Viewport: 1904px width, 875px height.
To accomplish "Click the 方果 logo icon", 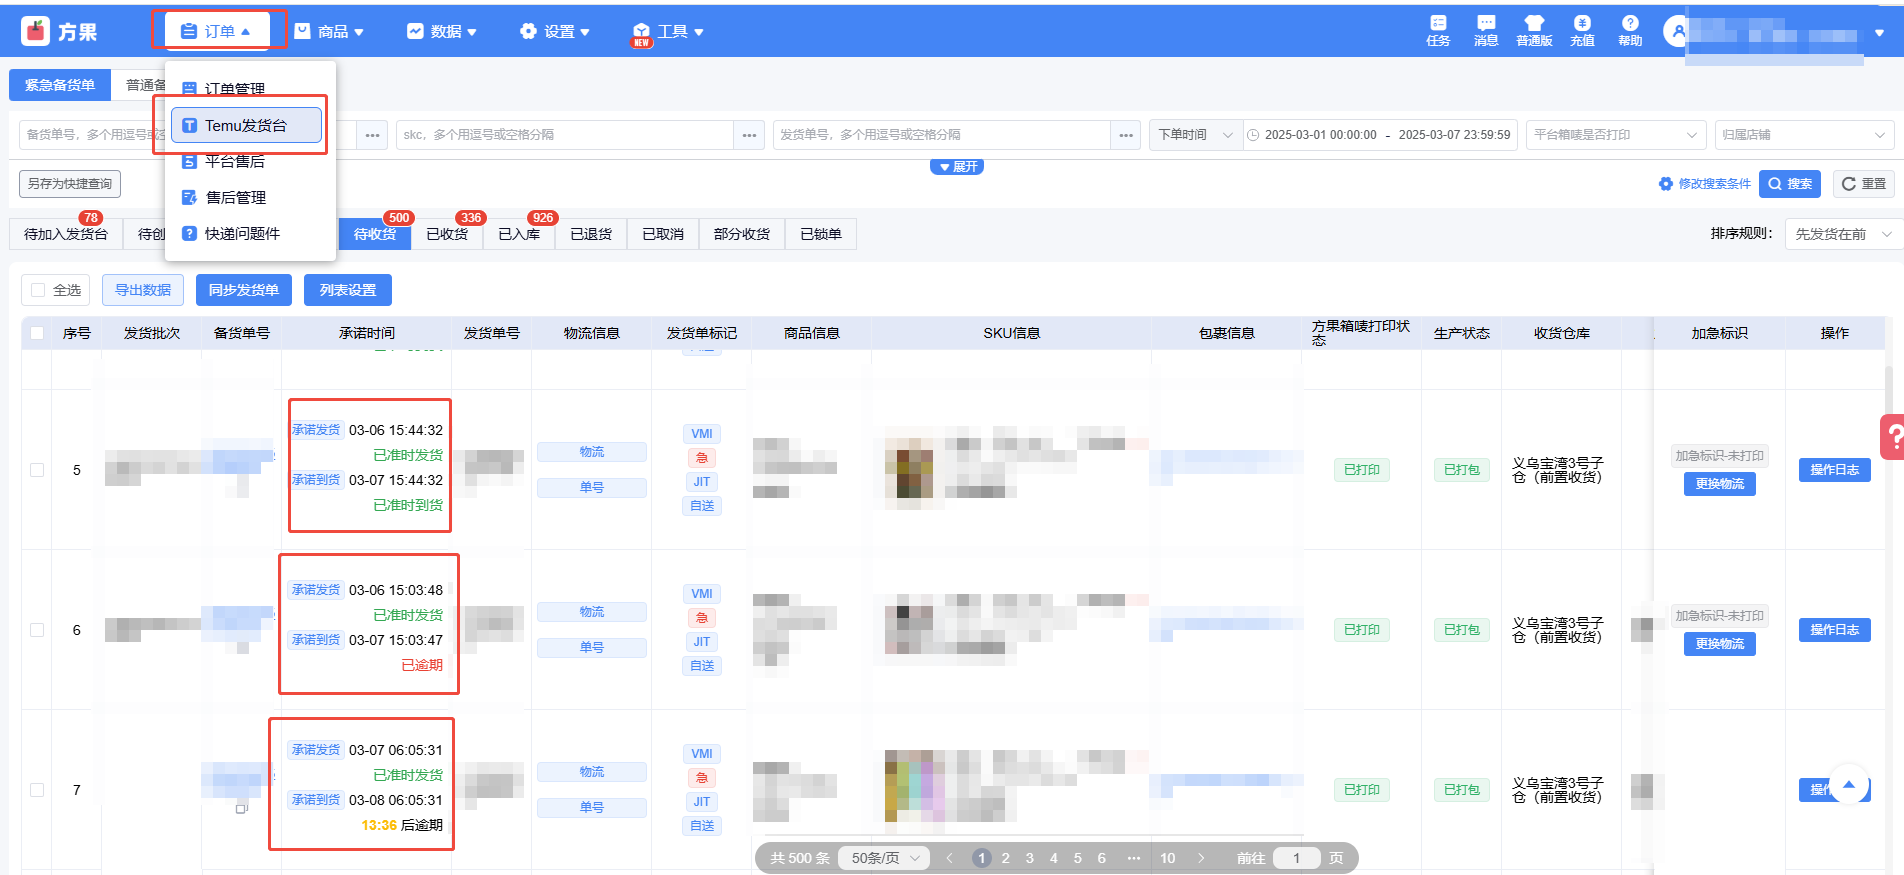I will point(36,32).
